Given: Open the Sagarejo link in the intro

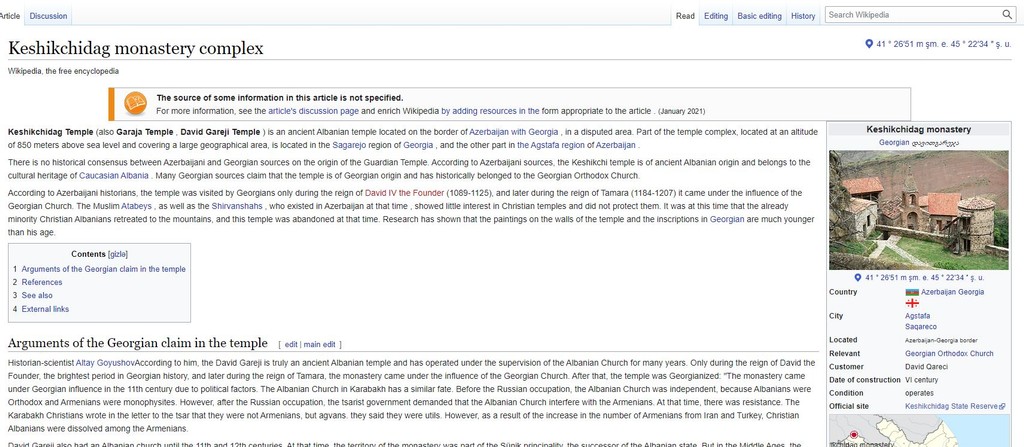Looking at the screenshot, I should pyautogui.click(x=349, y=145).
